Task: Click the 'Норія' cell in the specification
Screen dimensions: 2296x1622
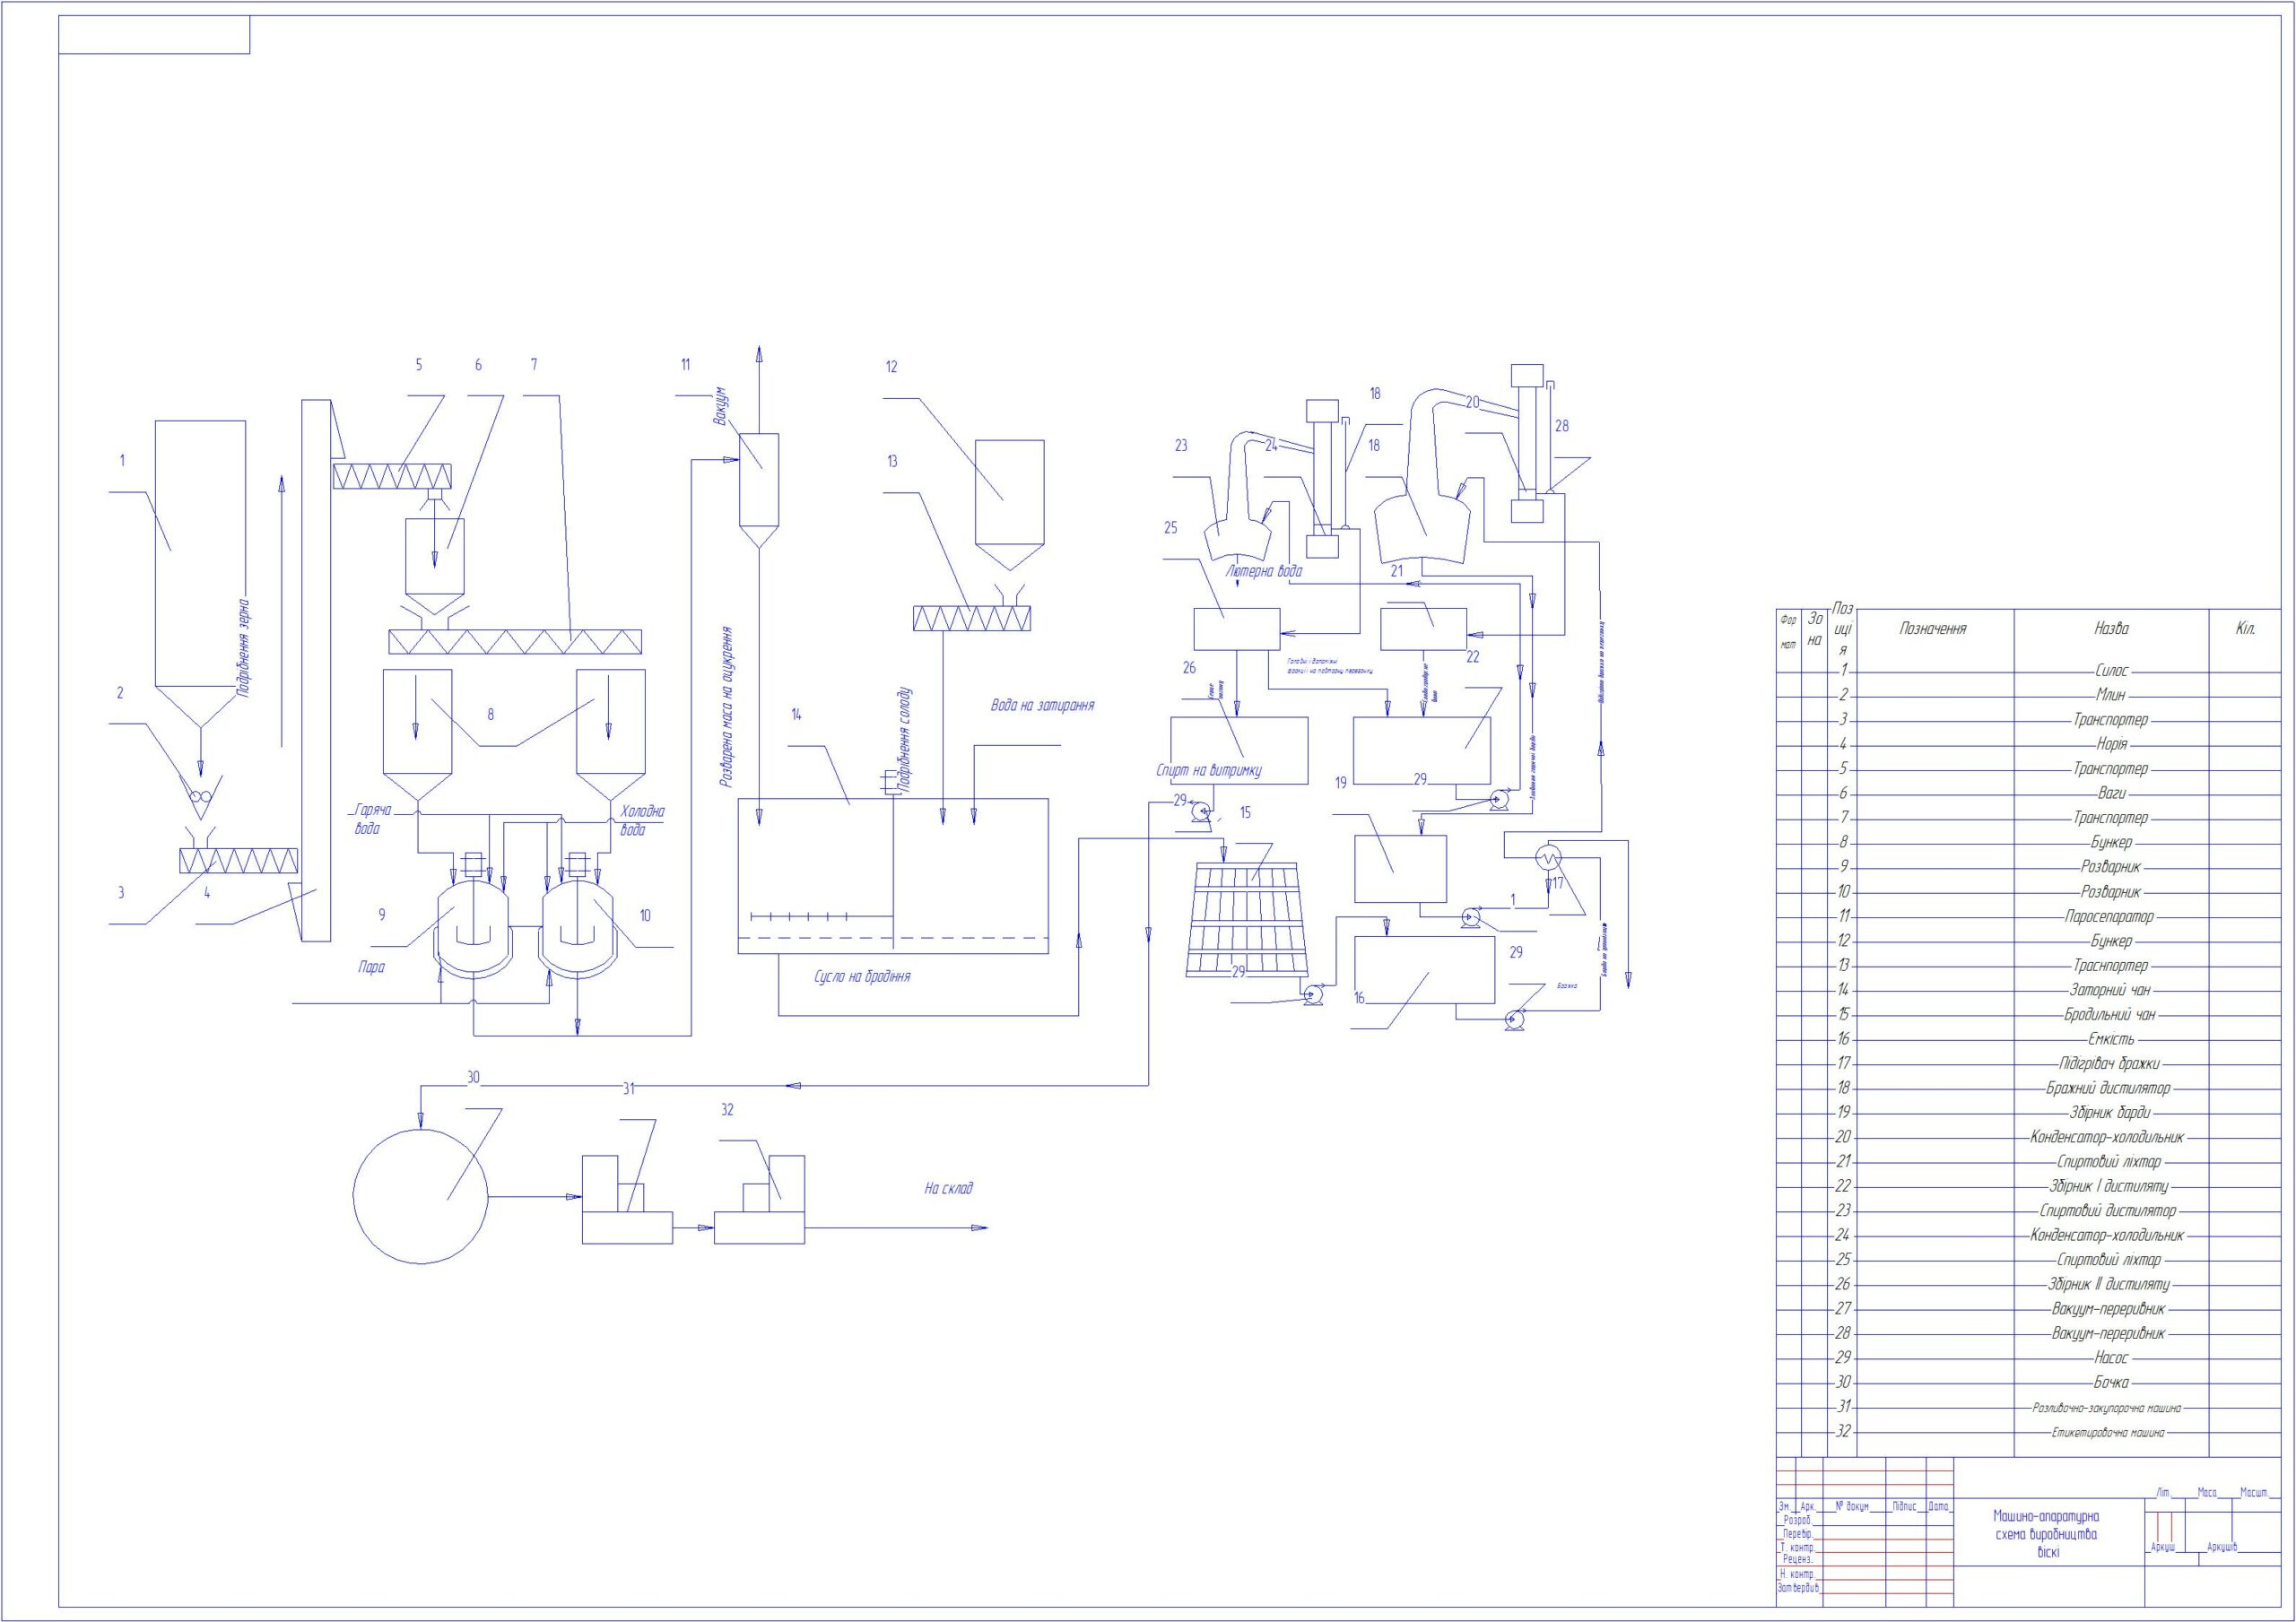Action: pos(2111,744)
